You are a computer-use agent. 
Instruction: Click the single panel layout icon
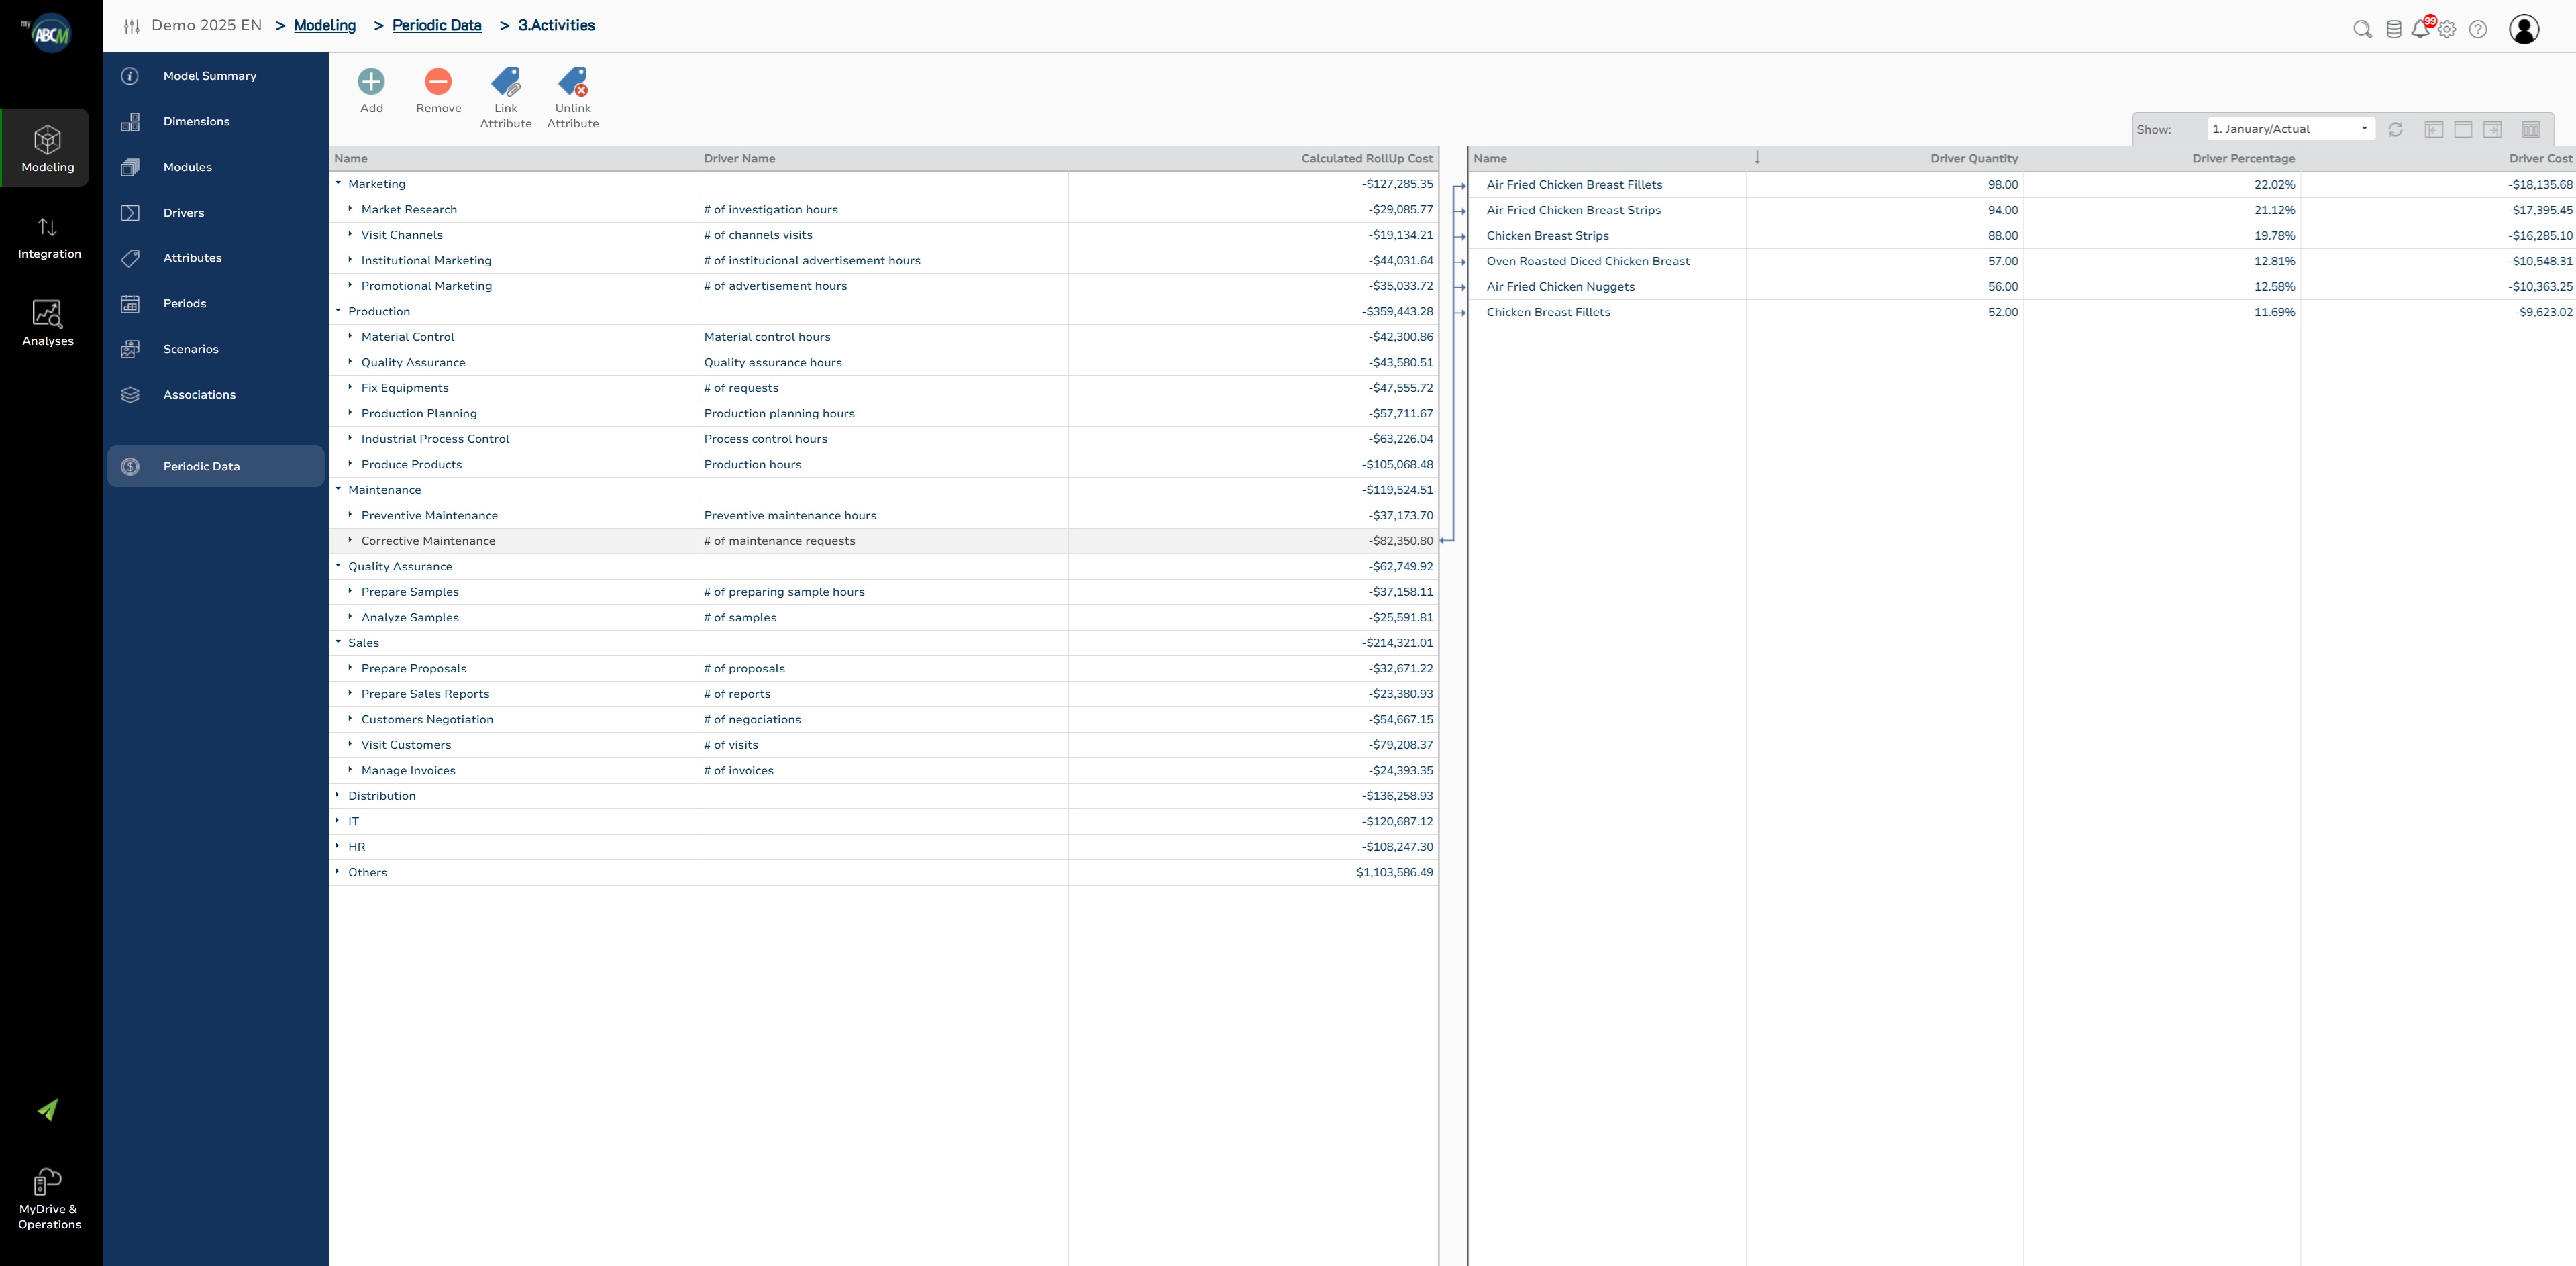click(2463, 129)
